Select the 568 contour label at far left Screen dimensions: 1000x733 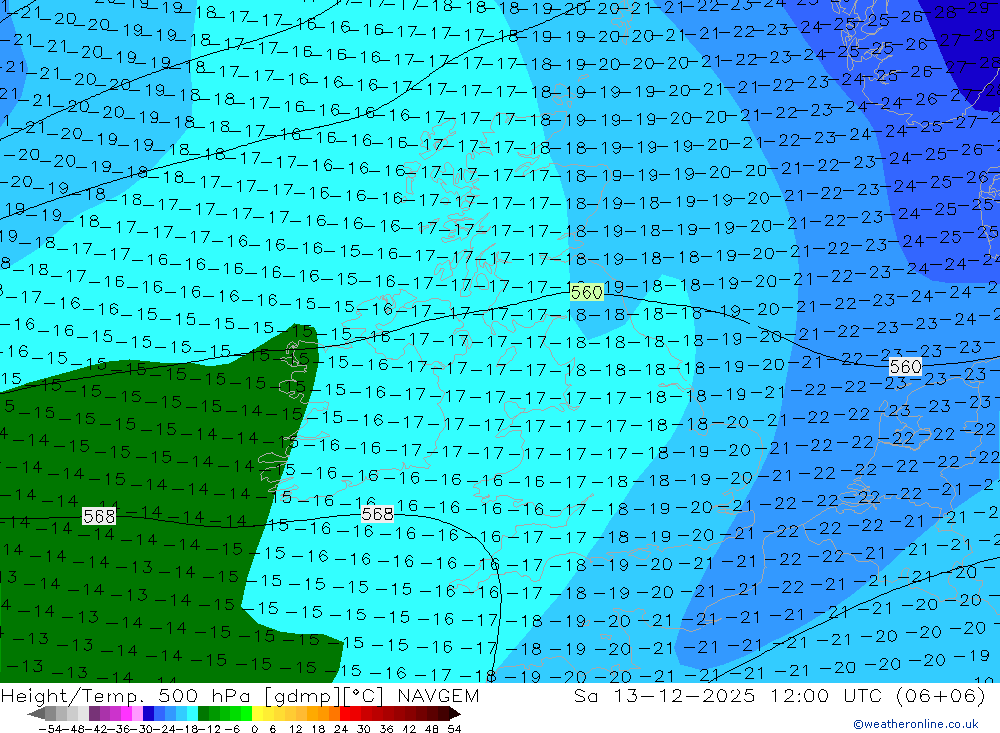click(x=99, y=516)
